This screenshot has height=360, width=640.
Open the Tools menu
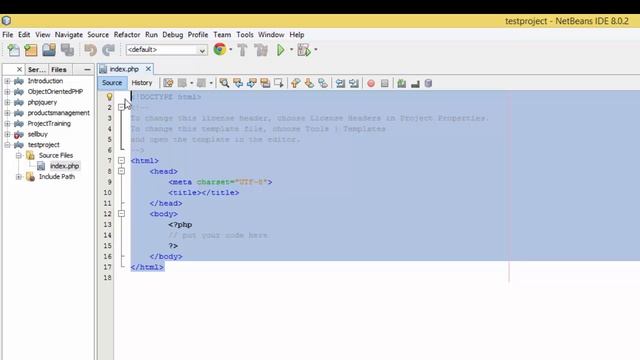pyautogui.click(x=245, y=35)
